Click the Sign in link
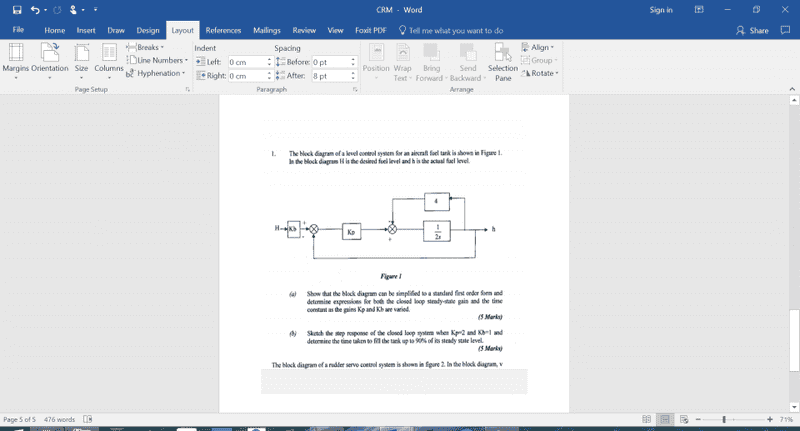The height and width of the screenshot is (431, 800). (x=661, y=10)
